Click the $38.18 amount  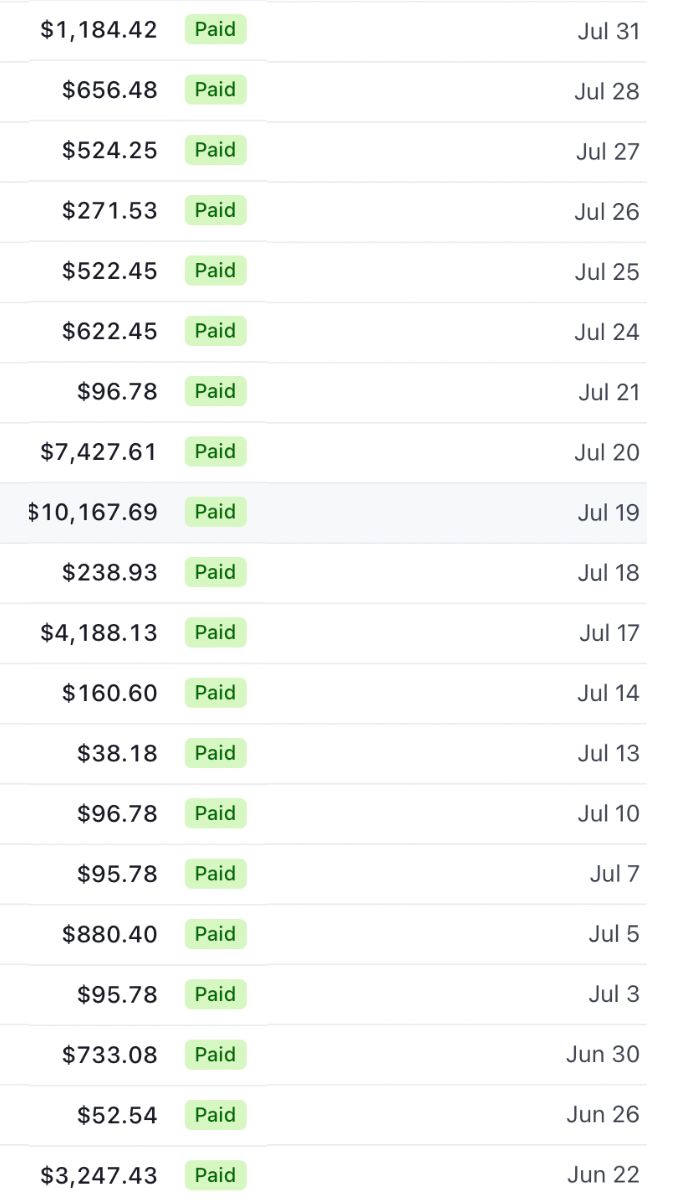[x=117, y=753]
